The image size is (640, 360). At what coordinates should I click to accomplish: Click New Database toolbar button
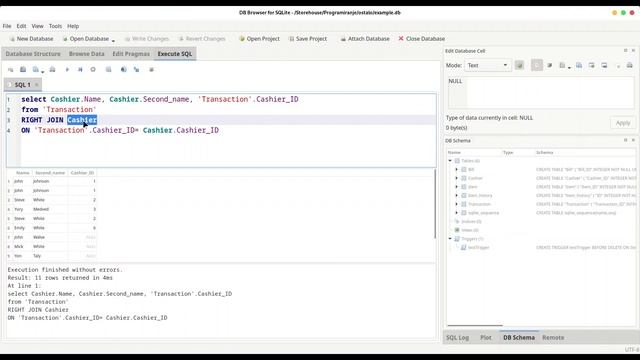[x=31, y=39]
